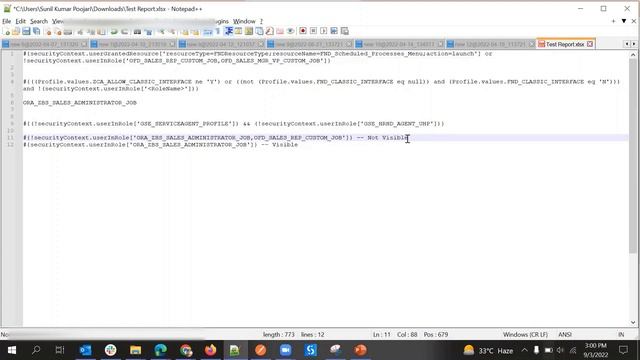Screen dimensions: 640x360
Task: Open Document Map panel icon
Action: pos(249,31)
